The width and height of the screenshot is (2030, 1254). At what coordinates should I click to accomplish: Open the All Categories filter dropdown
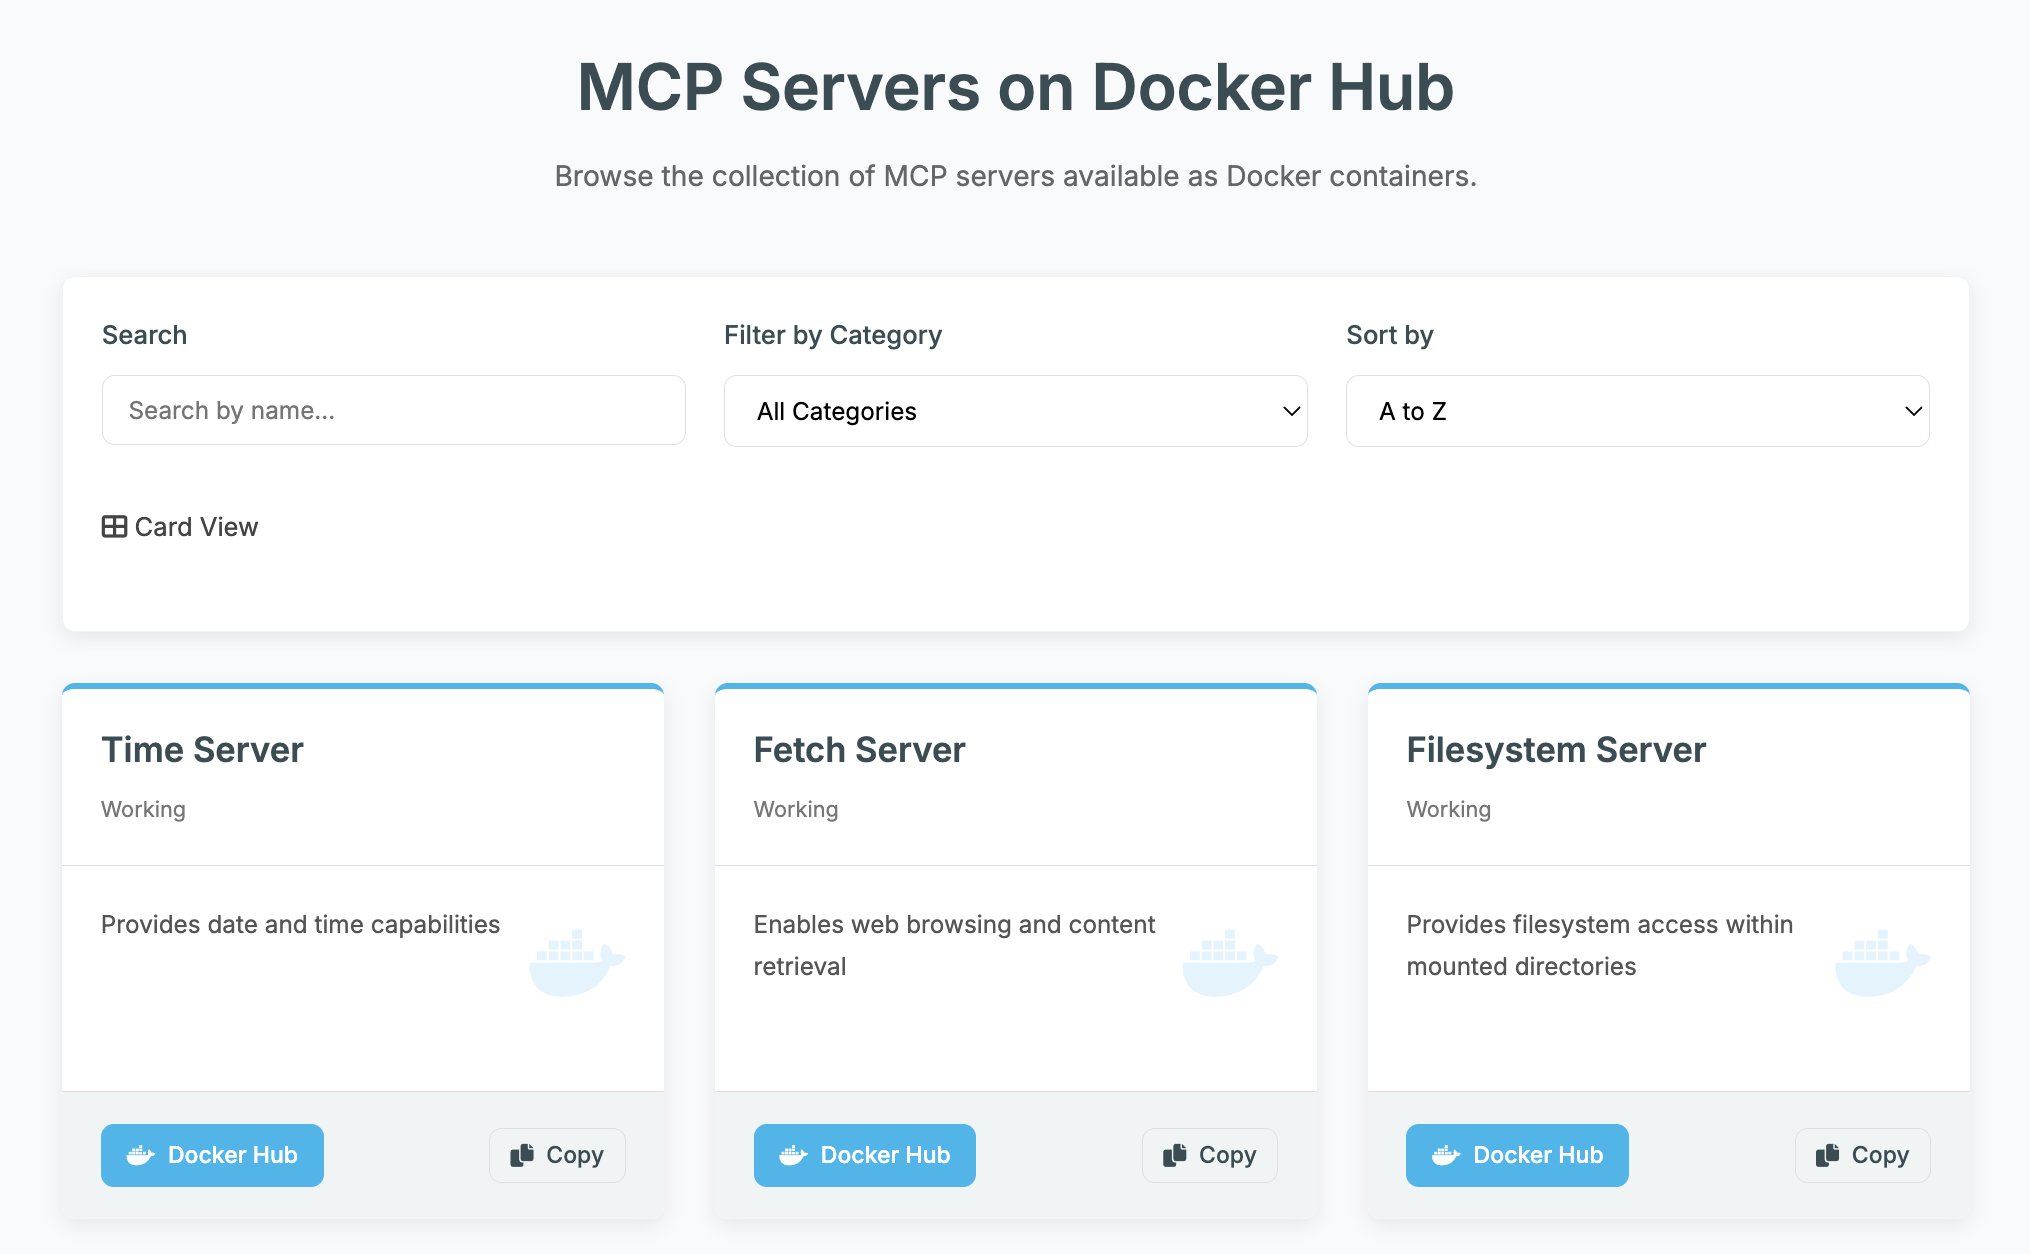(1016, 411)
